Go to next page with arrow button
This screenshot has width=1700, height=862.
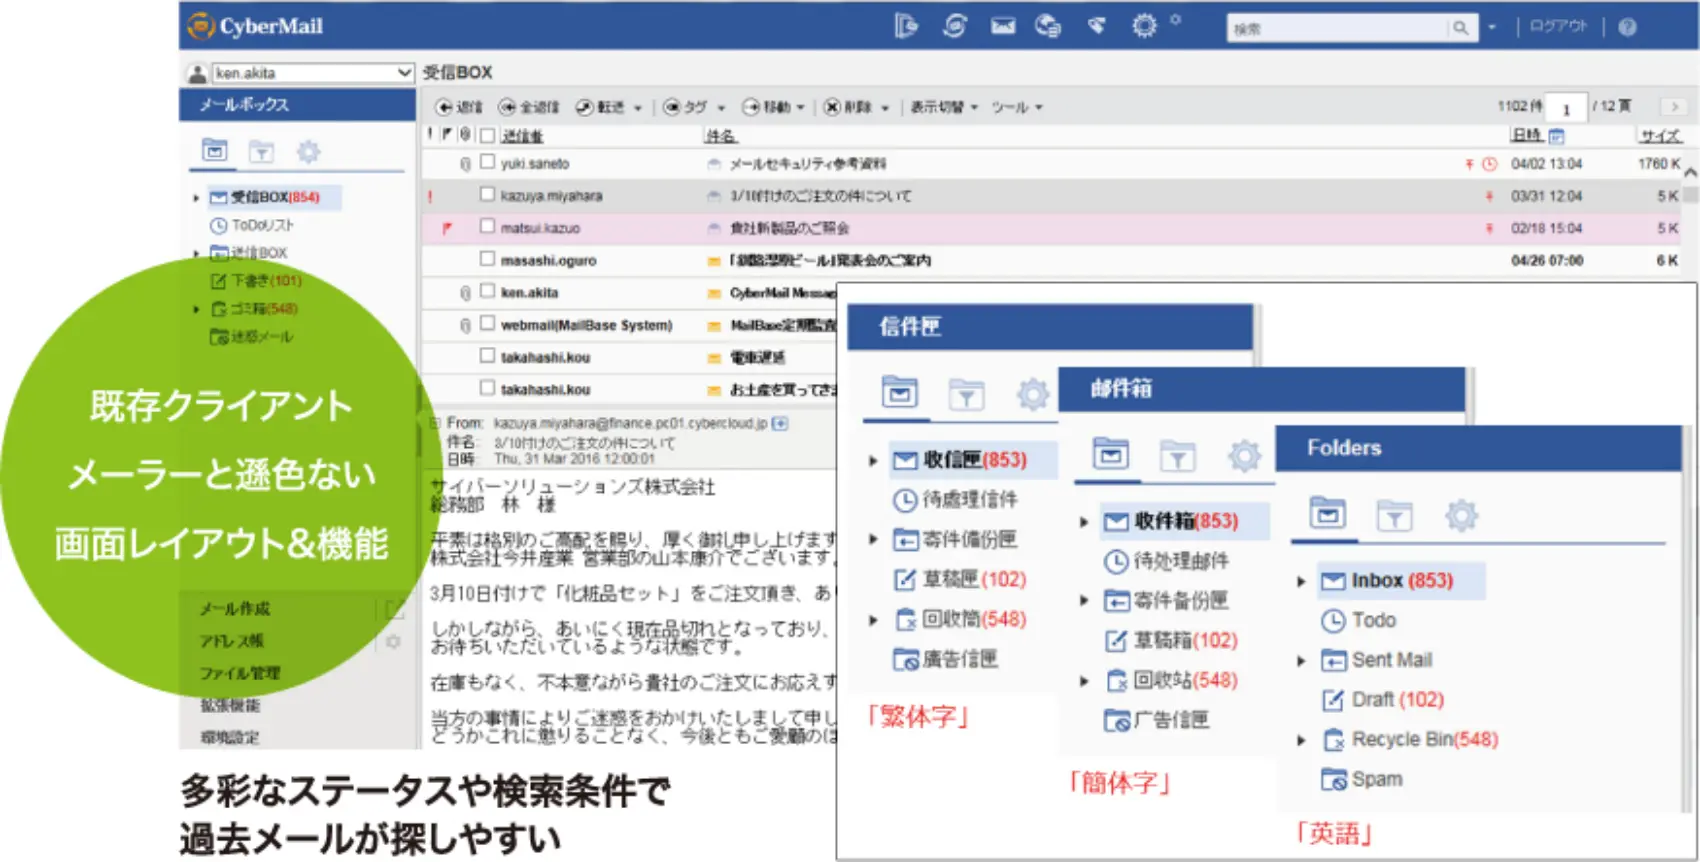point(1673,107)
